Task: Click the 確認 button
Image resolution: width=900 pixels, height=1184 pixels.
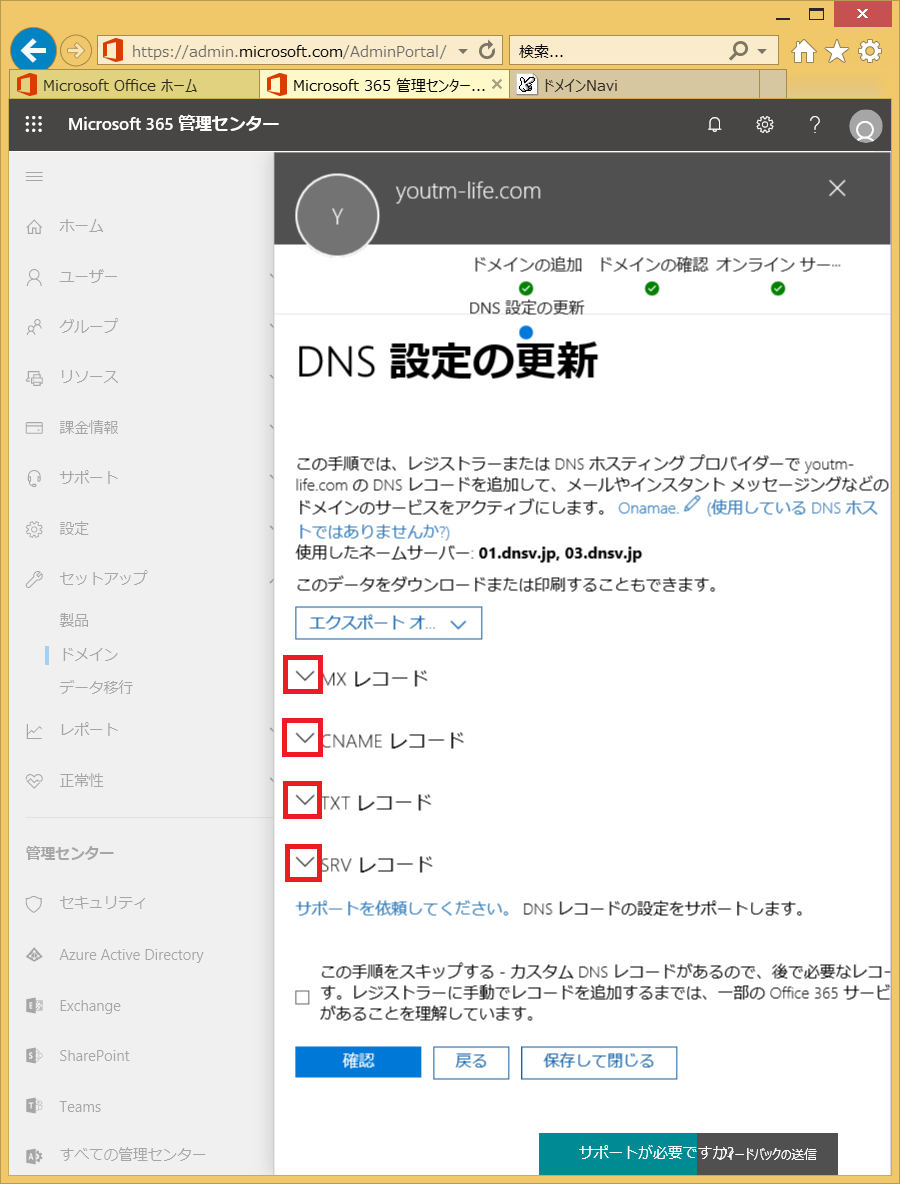Action: point(358,1062)
